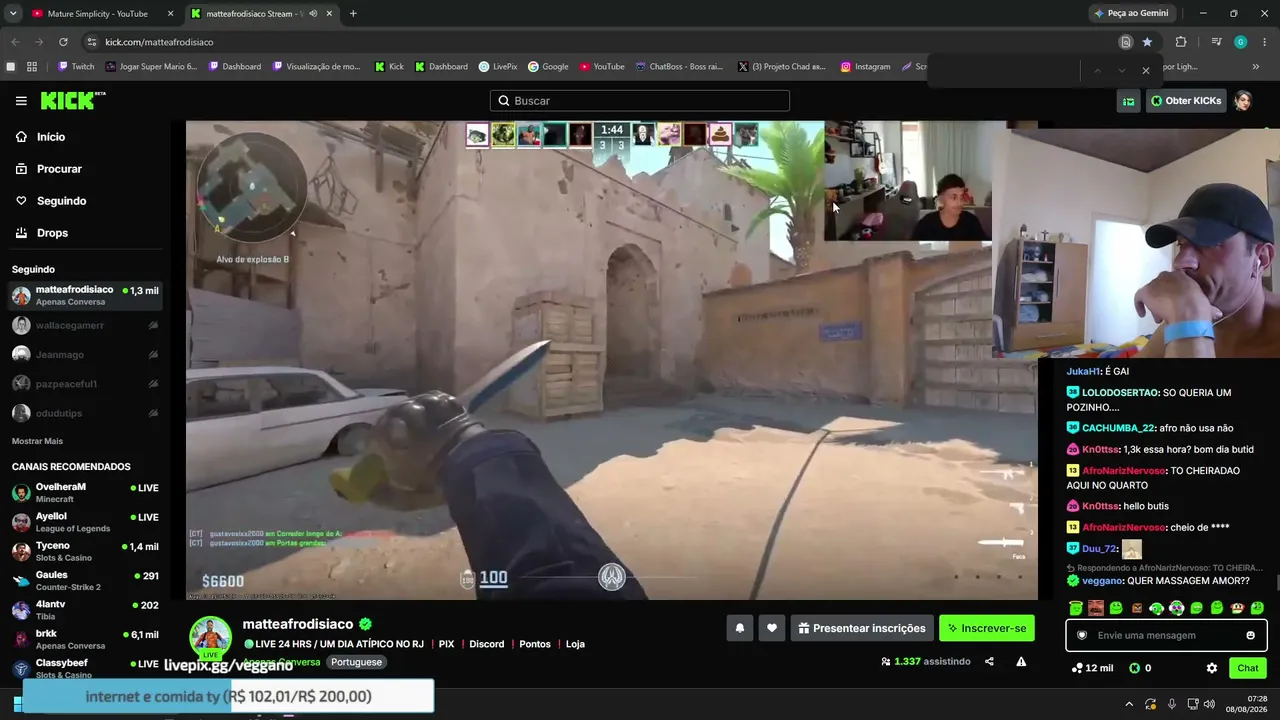The height and width of the screenshot is (720, 1280).
Task: Open Drops in the sidebar
Action: tap(52, 233)
